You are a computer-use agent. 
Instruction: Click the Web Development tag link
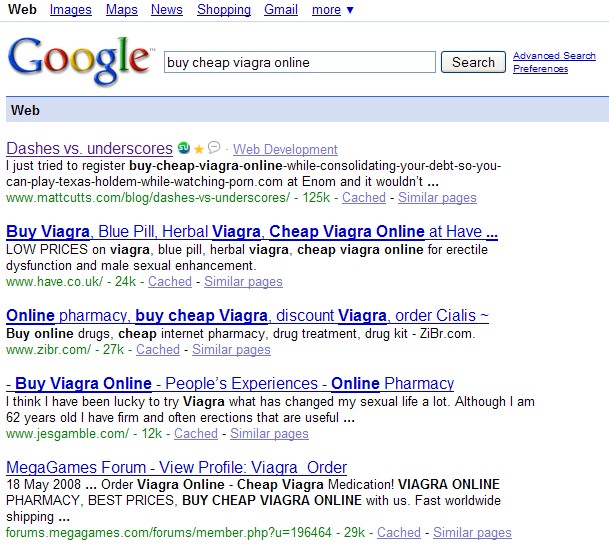pos(285,149)
